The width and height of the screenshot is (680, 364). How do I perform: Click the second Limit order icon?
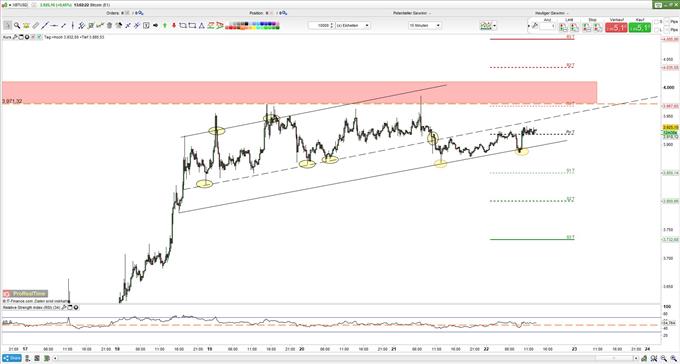pos(574,27)
